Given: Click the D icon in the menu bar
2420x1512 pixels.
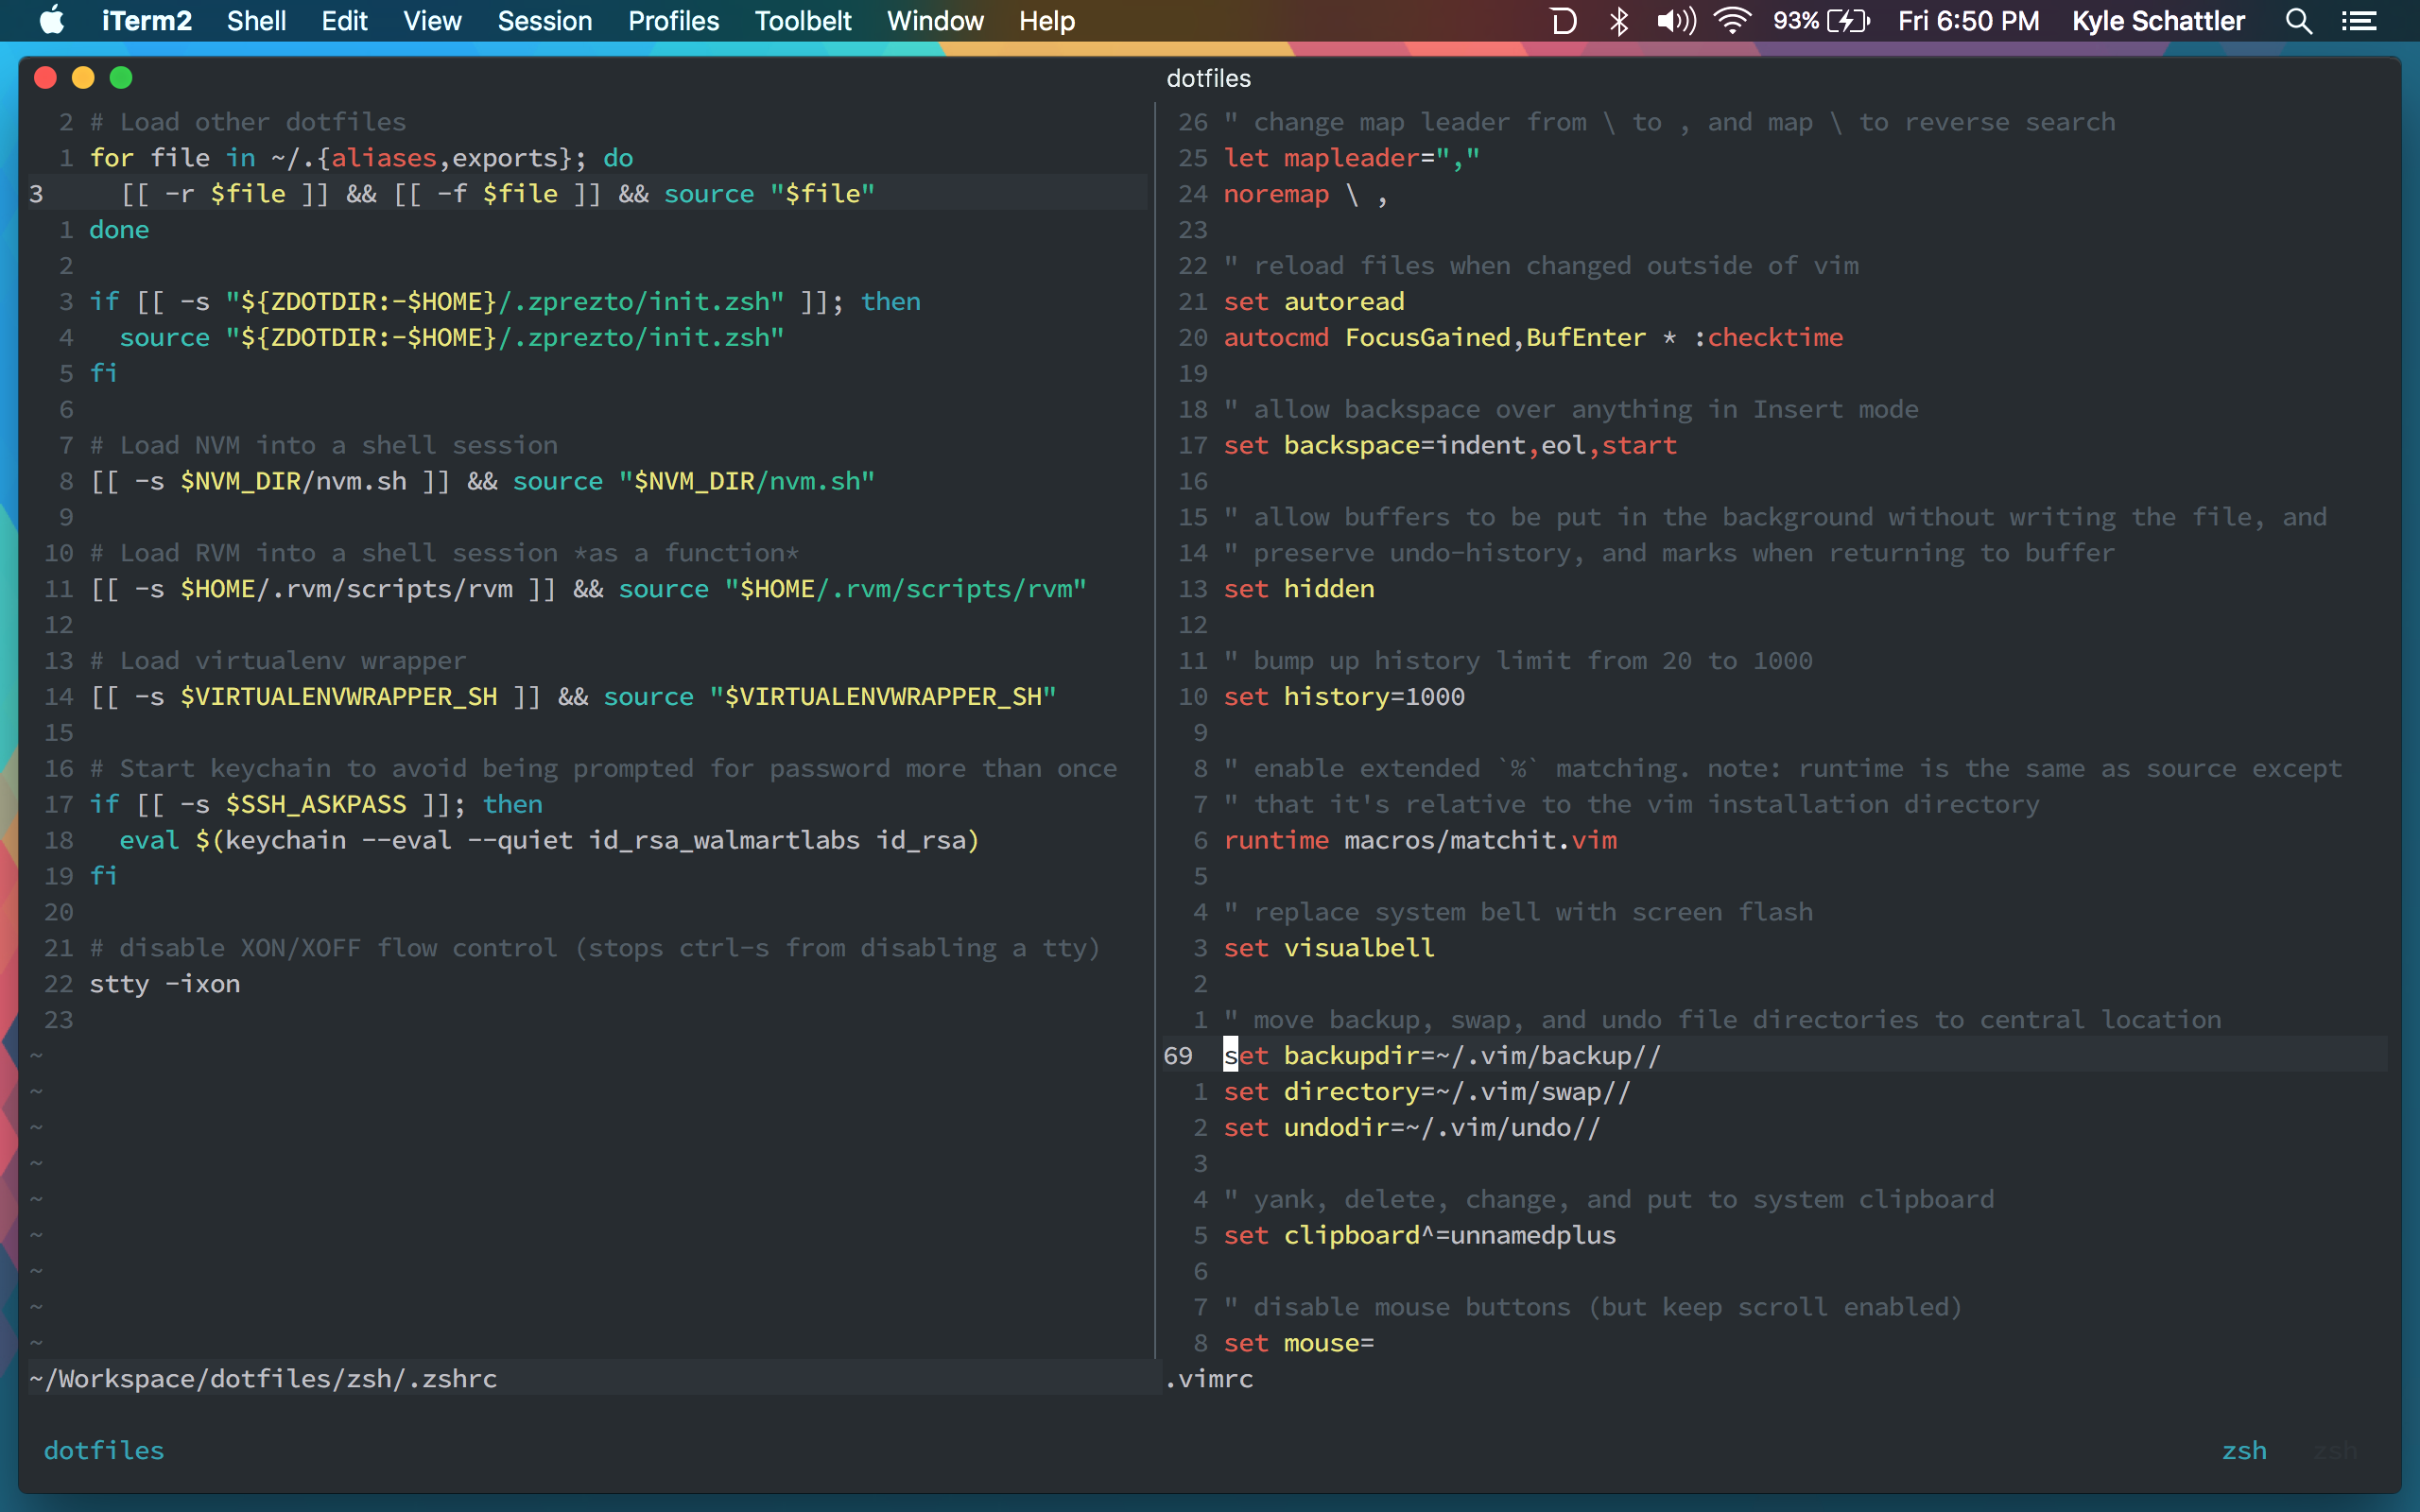Looking at the screenshot, I should (x=1563, y=20).
